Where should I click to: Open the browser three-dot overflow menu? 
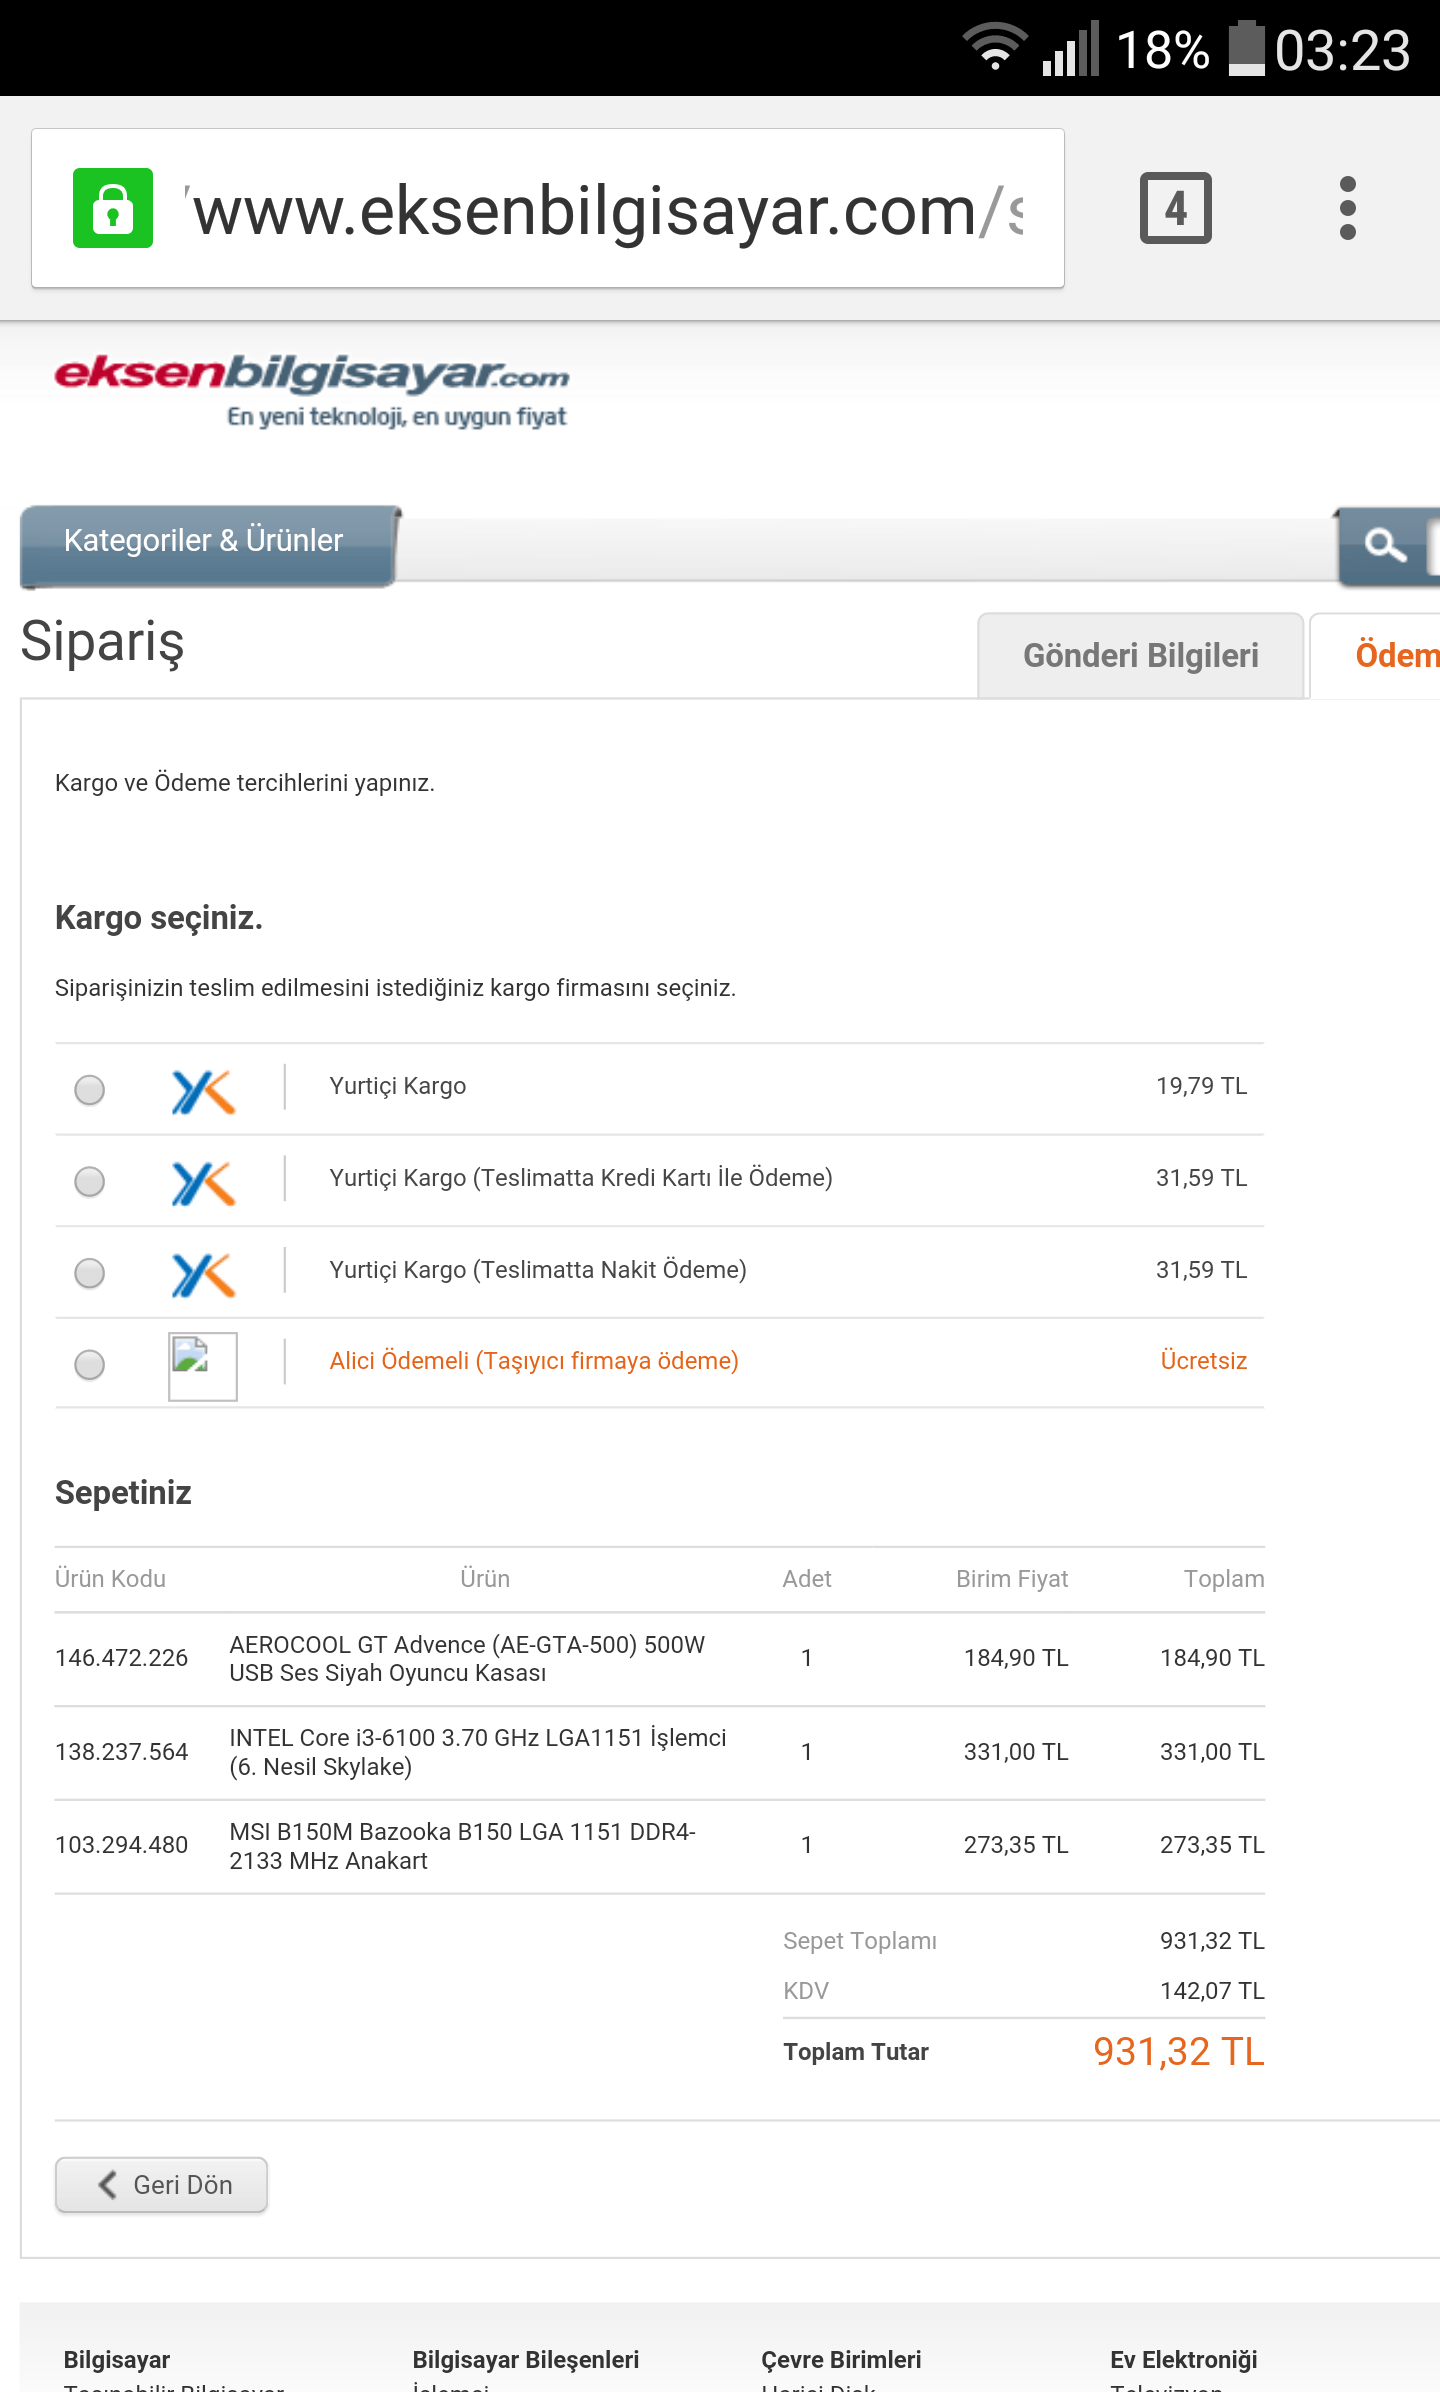[x=1347, y=208]
